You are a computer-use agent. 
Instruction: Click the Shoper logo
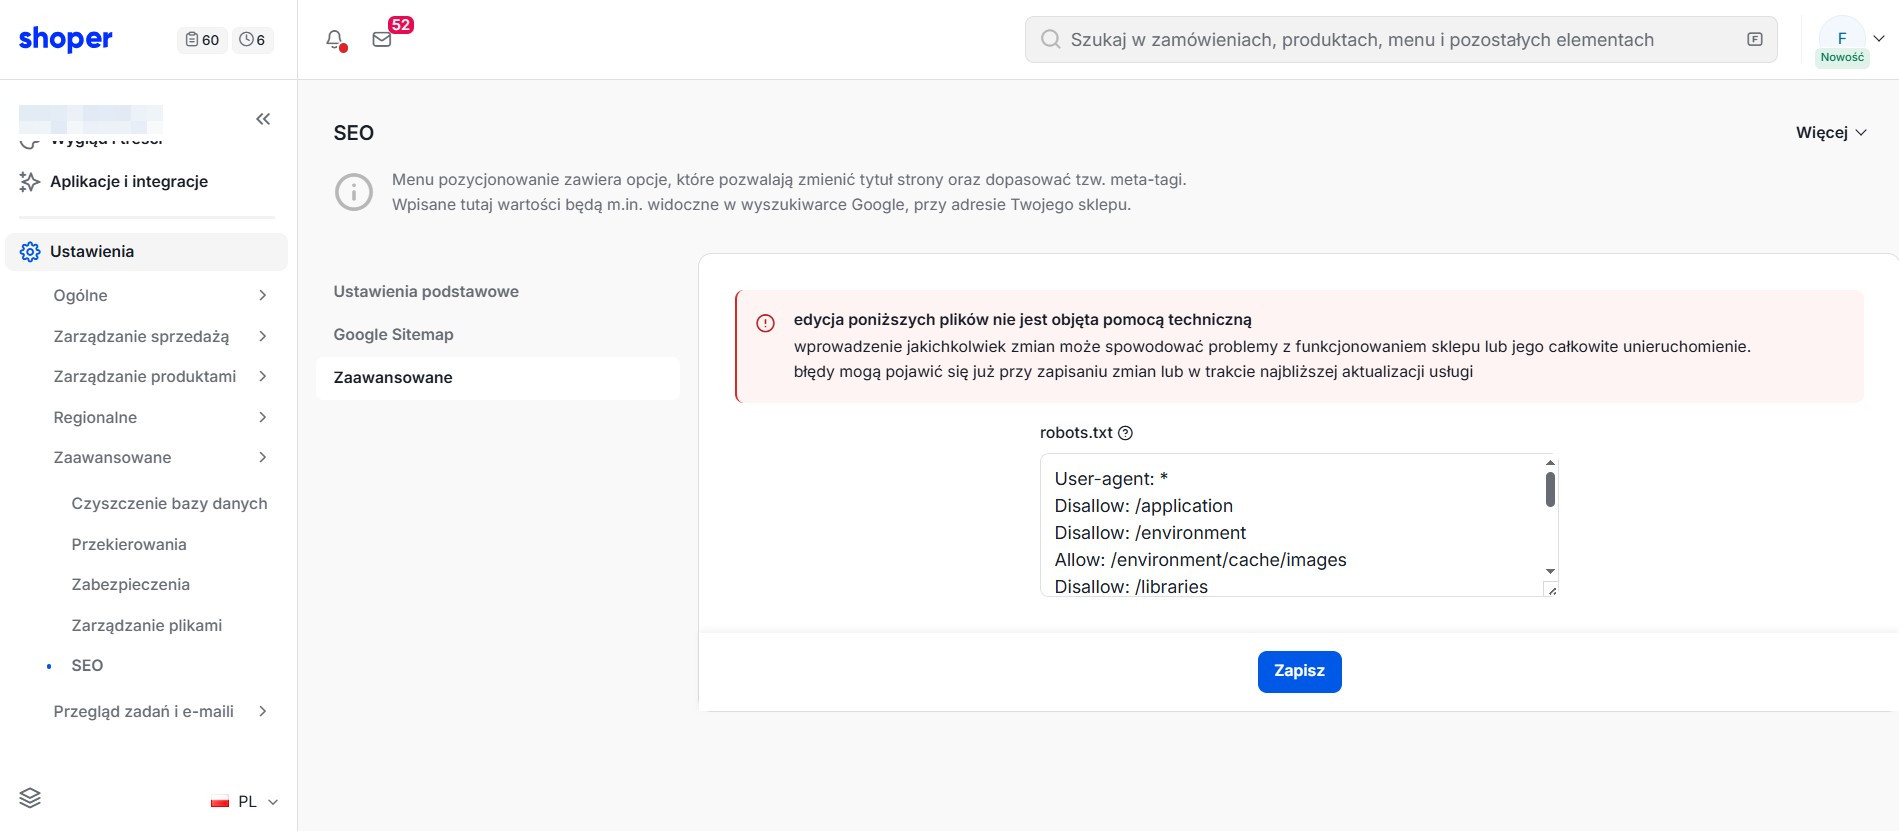point(66,39)
